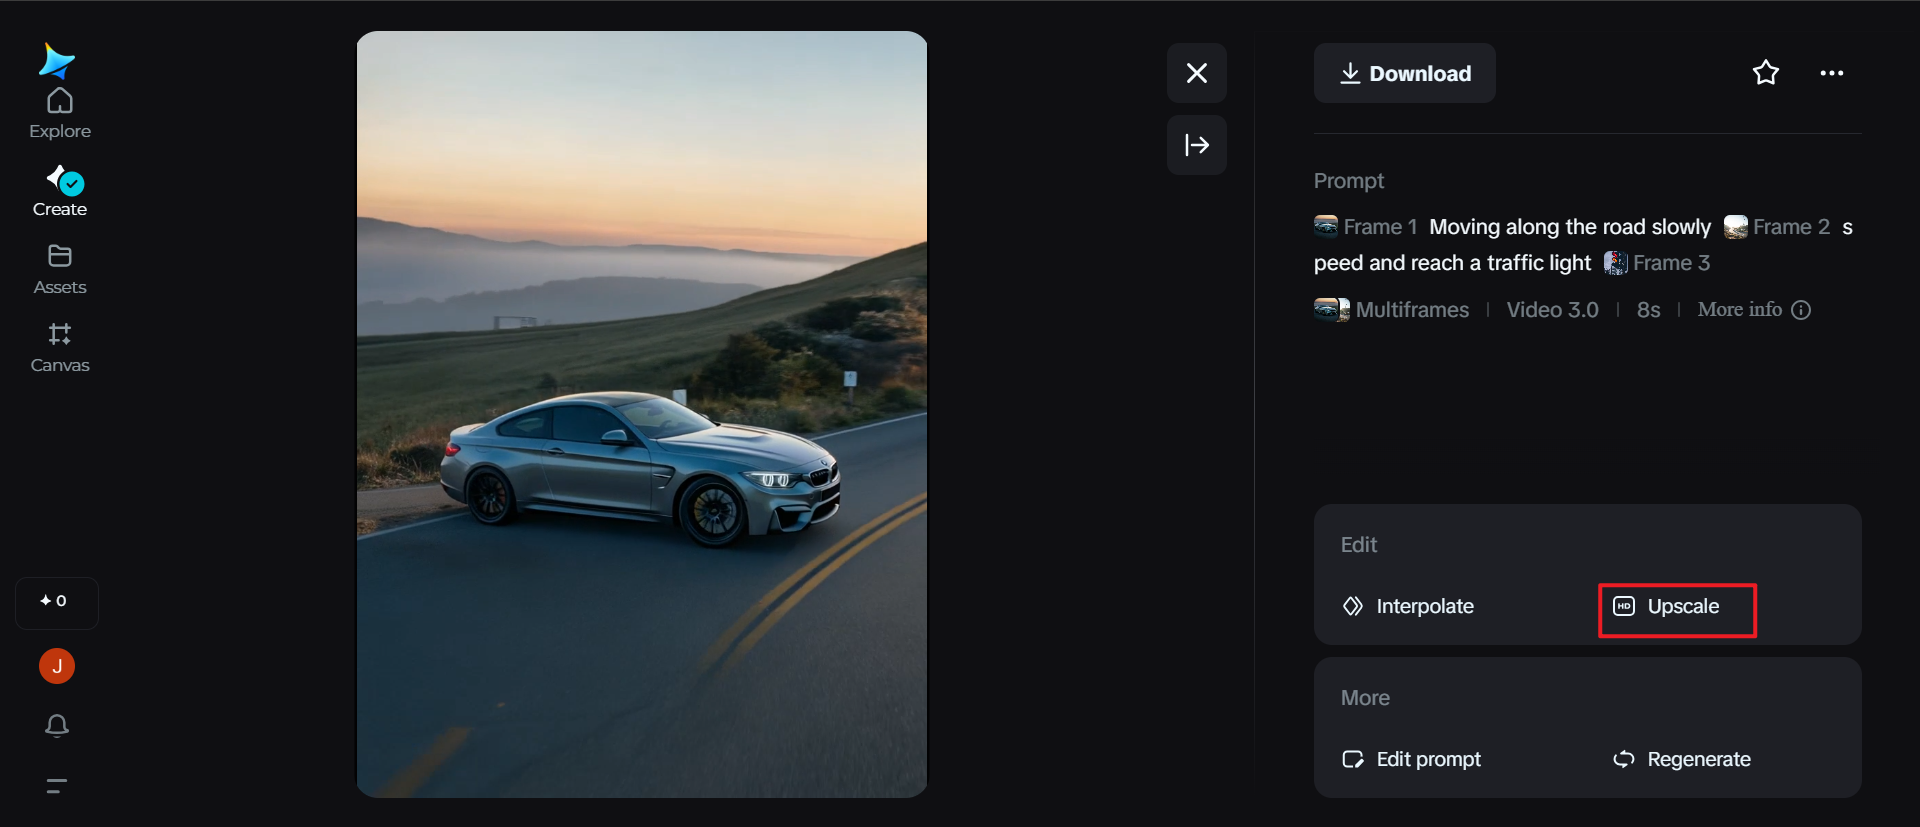Click the credits counter showing 0
Image resolution: width=1920 pixels, height=827 pixels.
coord(57,602)
